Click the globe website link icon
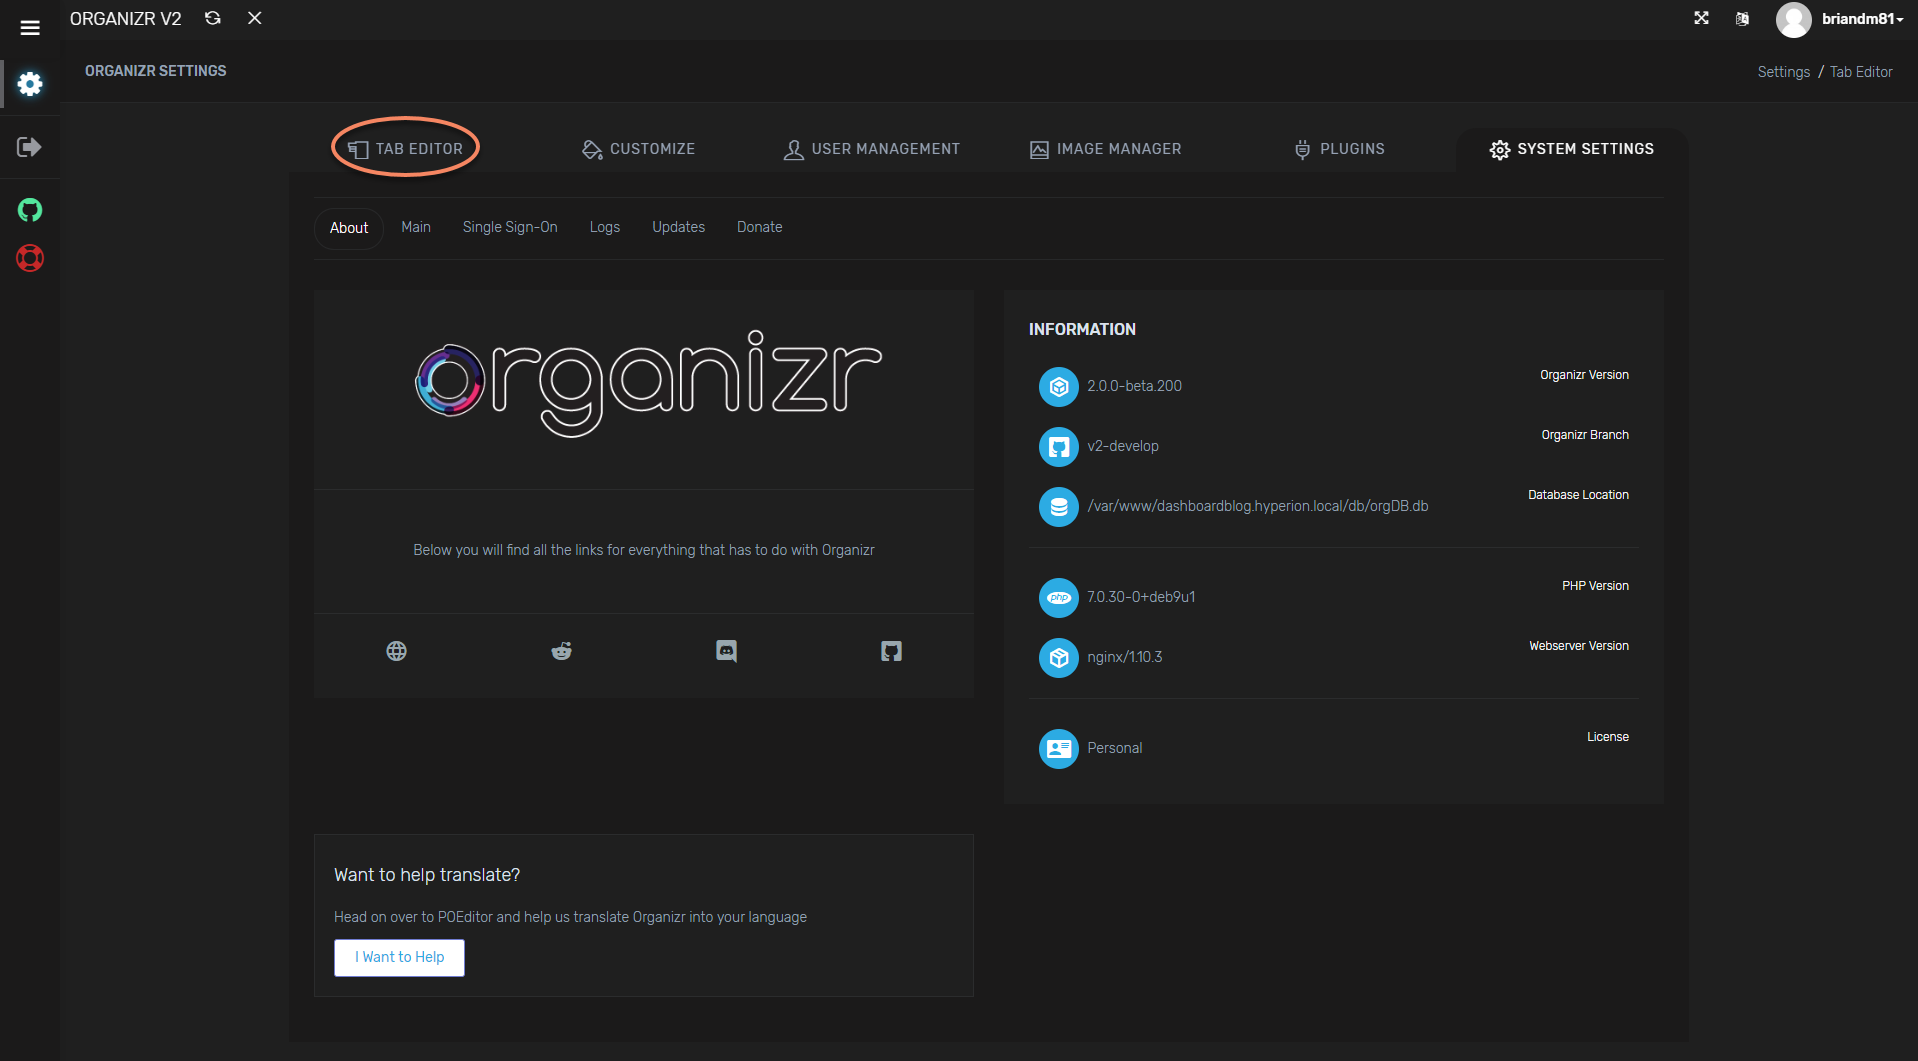This screenshot has height=1061, width=1918. (x=396, y=651)
